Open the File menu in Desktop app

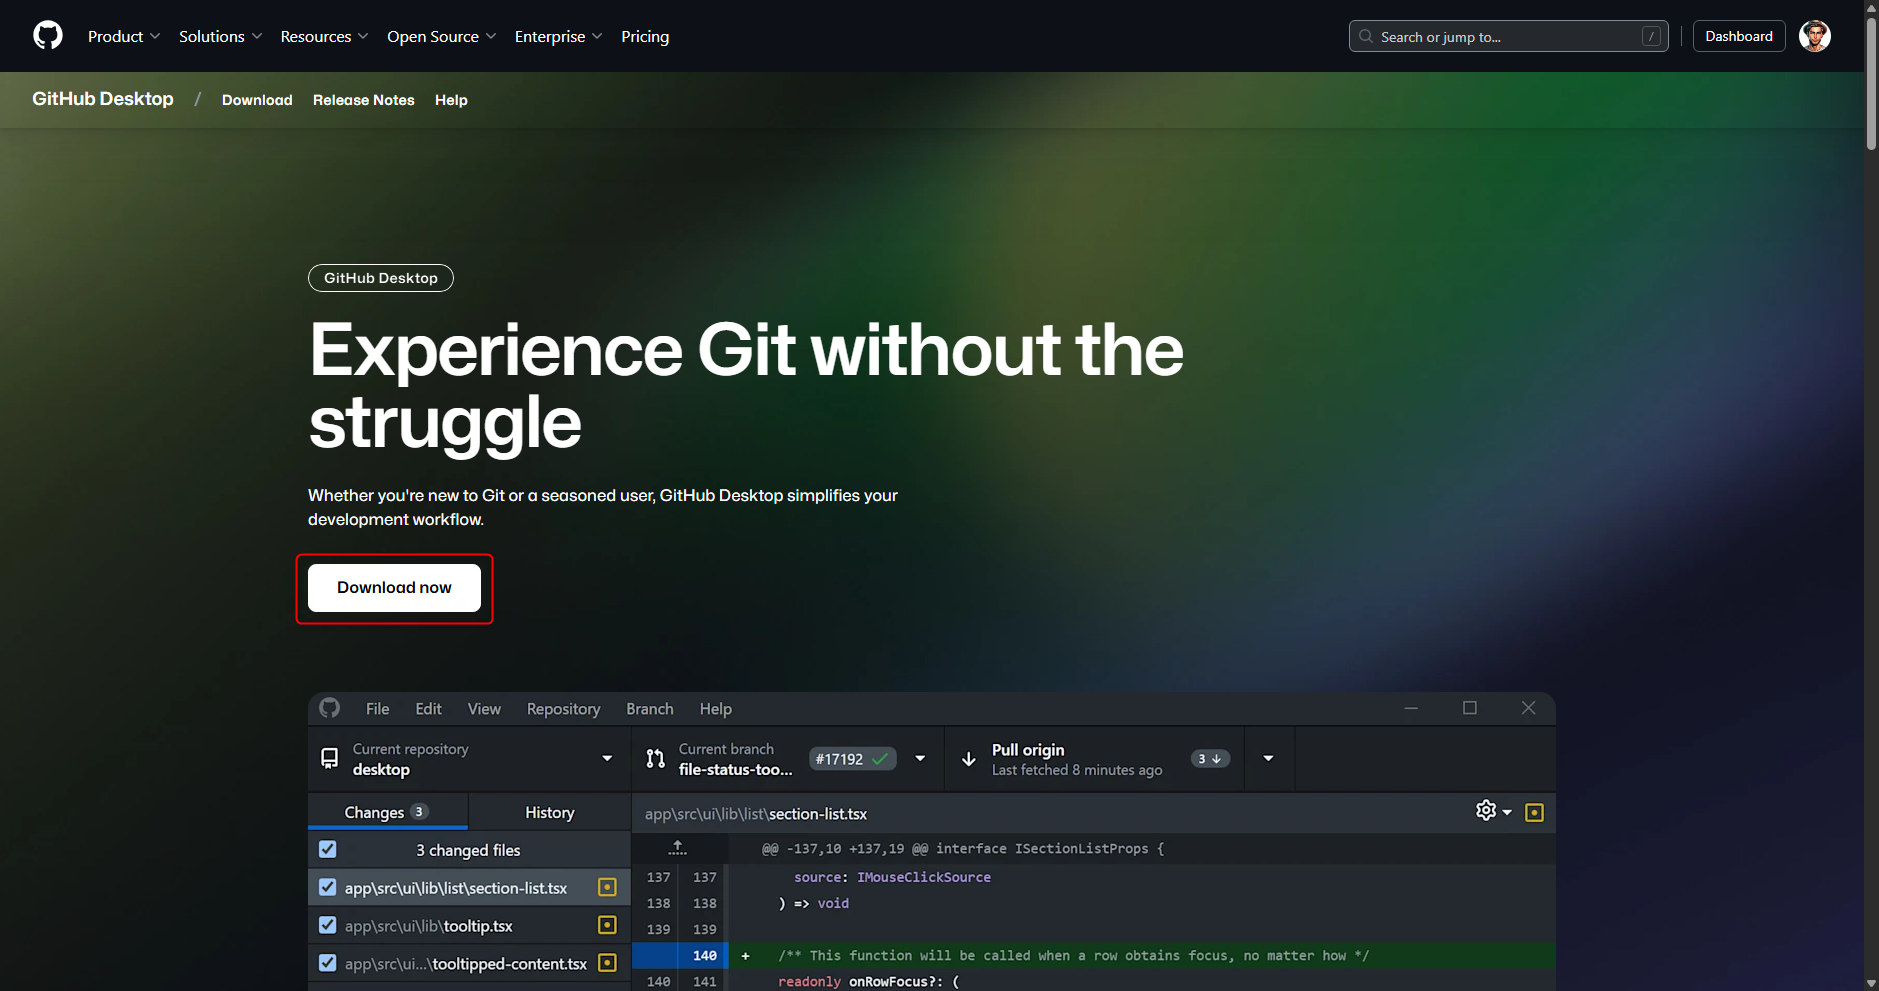pyautogui.click(x=378, y=708)
